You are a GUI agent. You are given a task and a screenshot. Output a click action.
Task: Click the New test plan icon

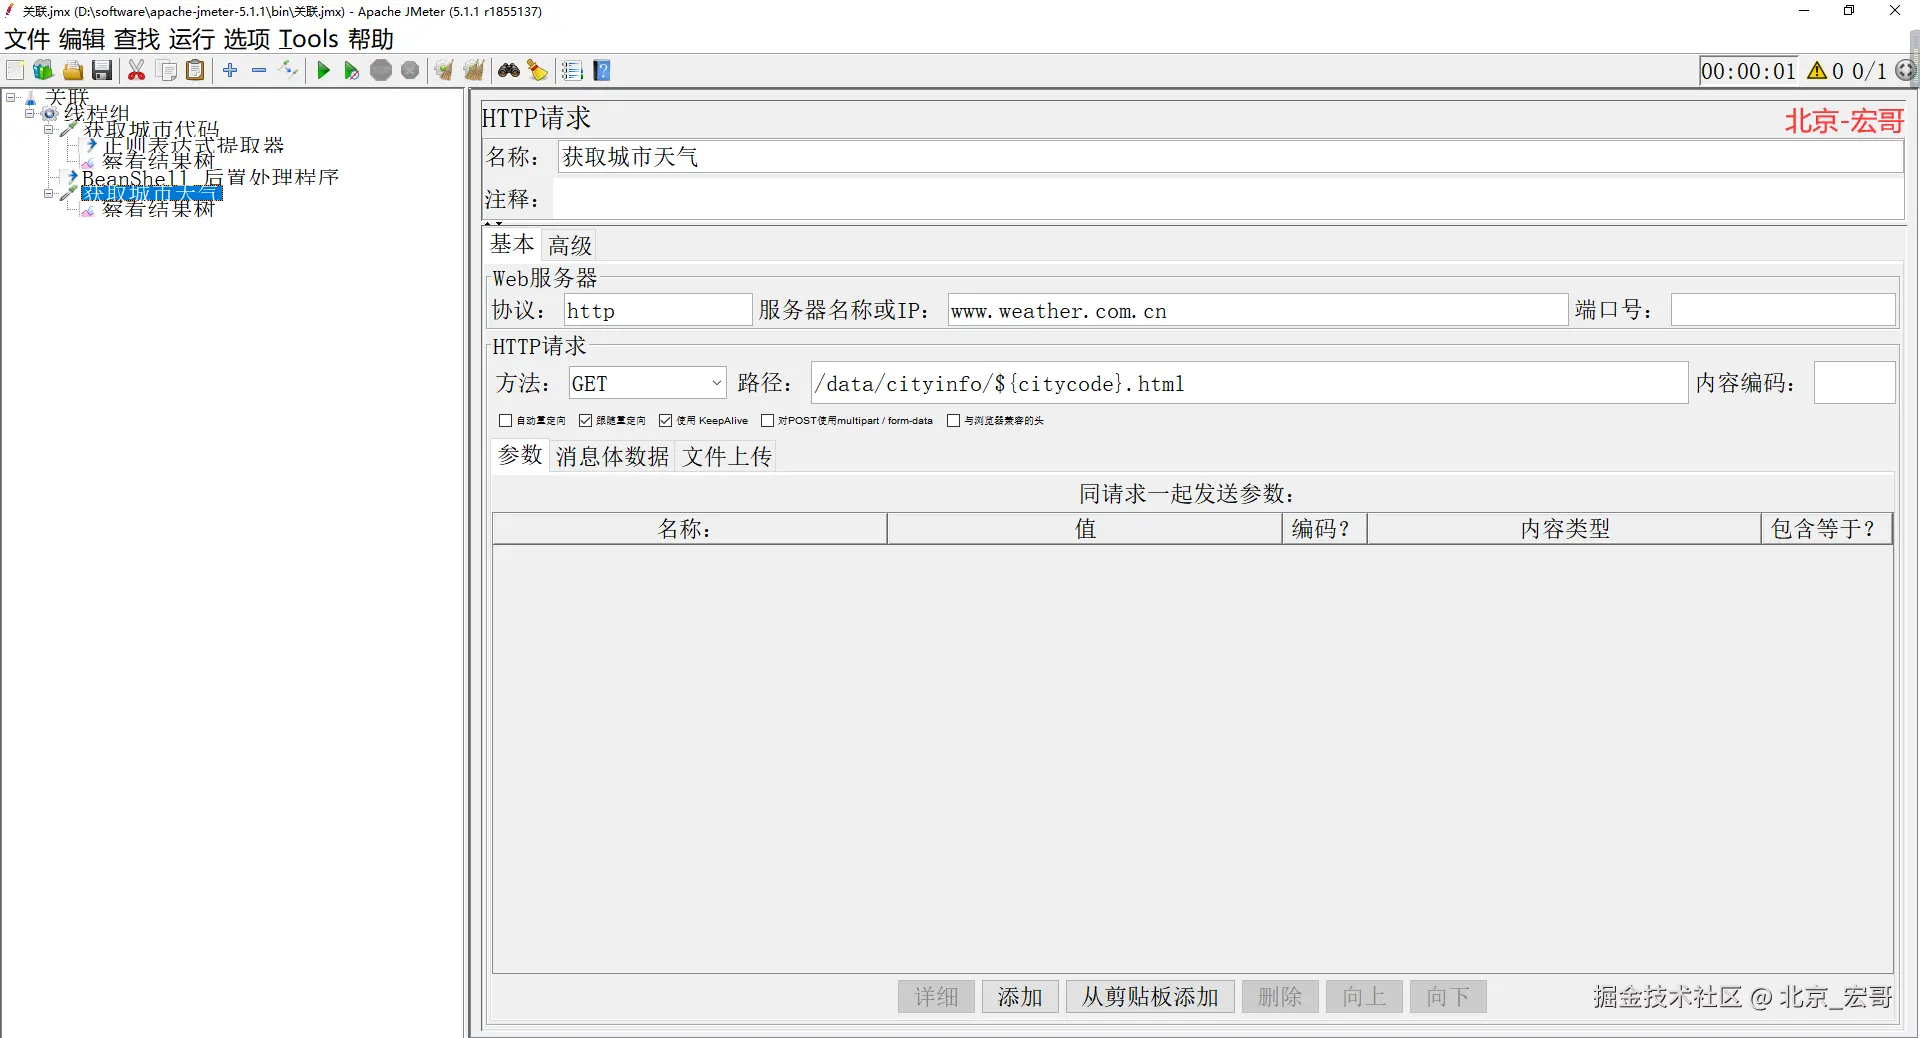[15, 70]
